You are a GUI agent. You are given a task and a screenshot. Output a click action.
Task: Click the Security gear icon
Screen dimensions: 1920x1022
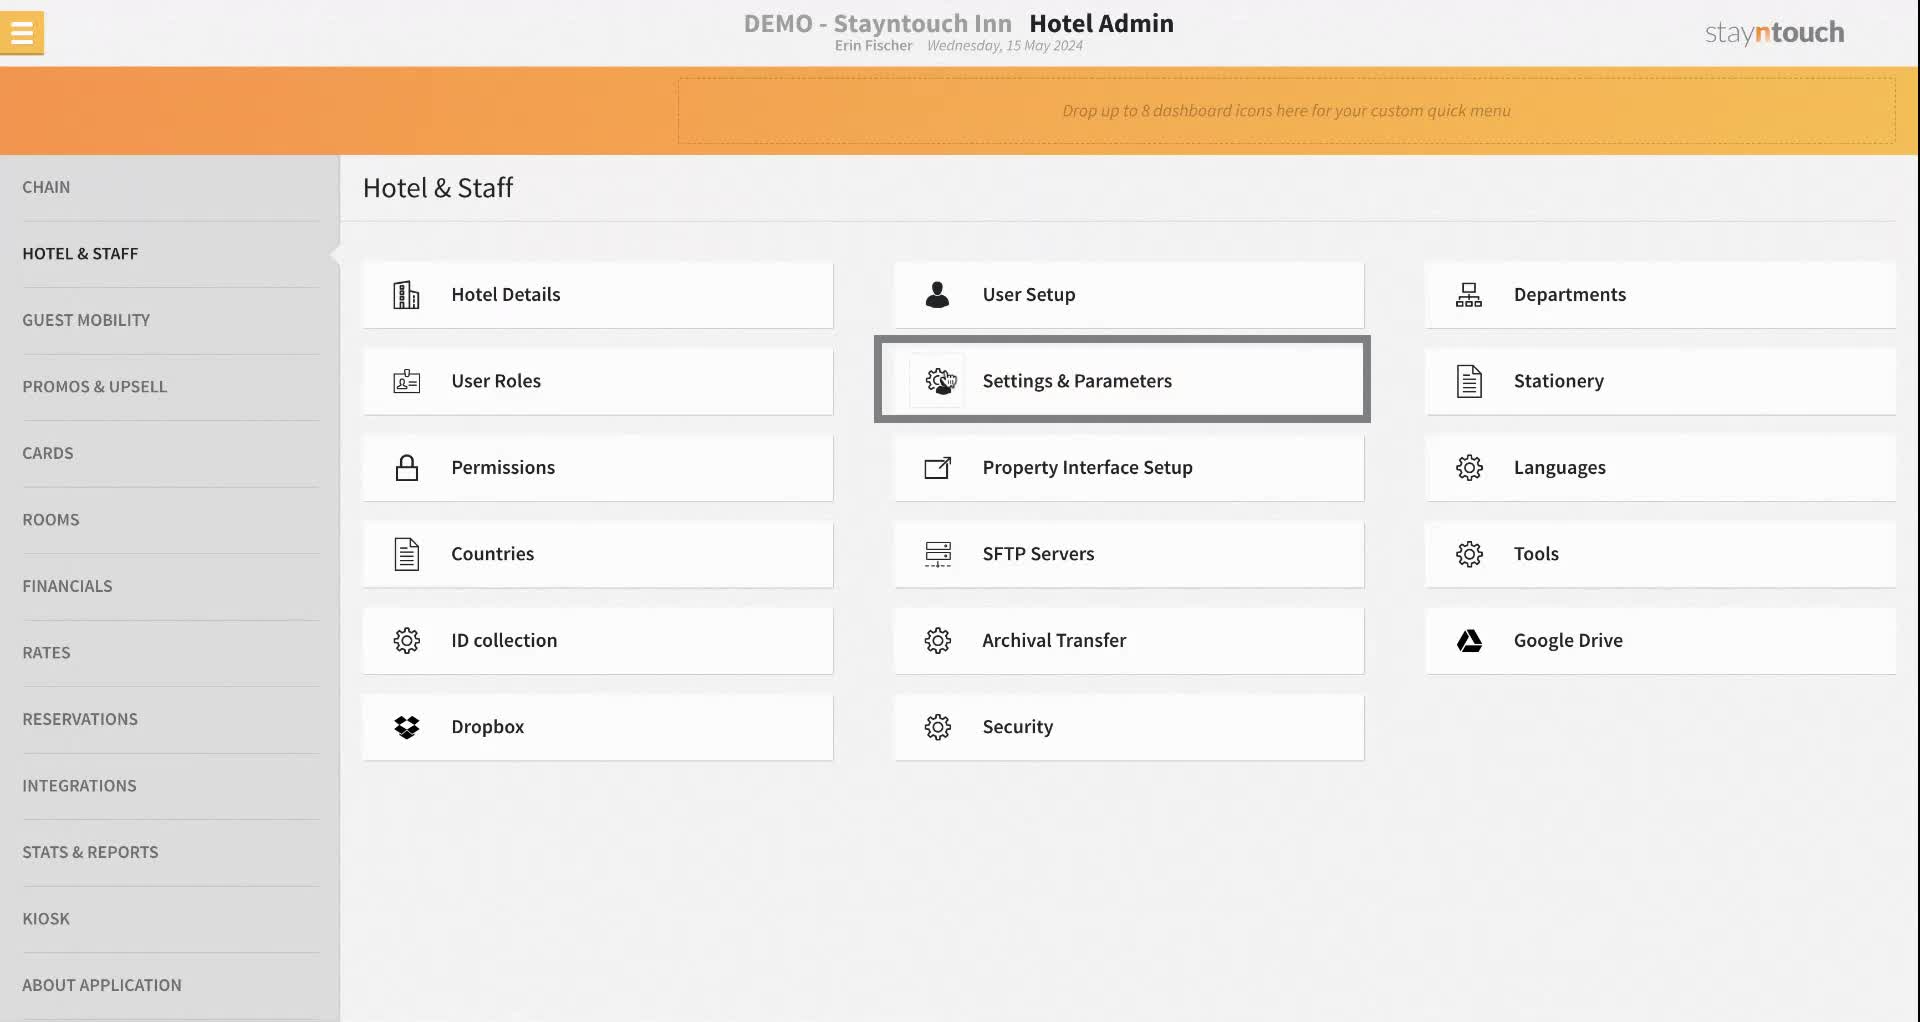point(937,727)
